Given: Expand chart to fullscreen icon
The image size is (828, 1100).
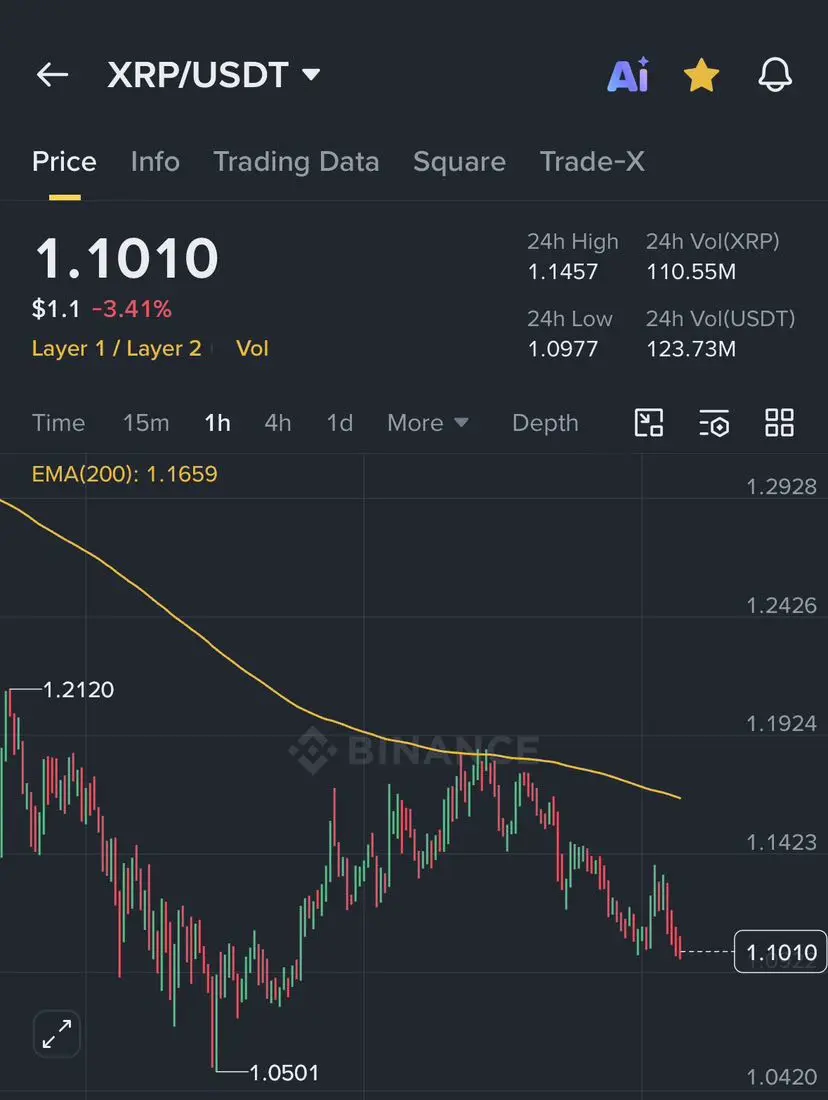Looking at the screenshot, I should (x=57, y=1034).
